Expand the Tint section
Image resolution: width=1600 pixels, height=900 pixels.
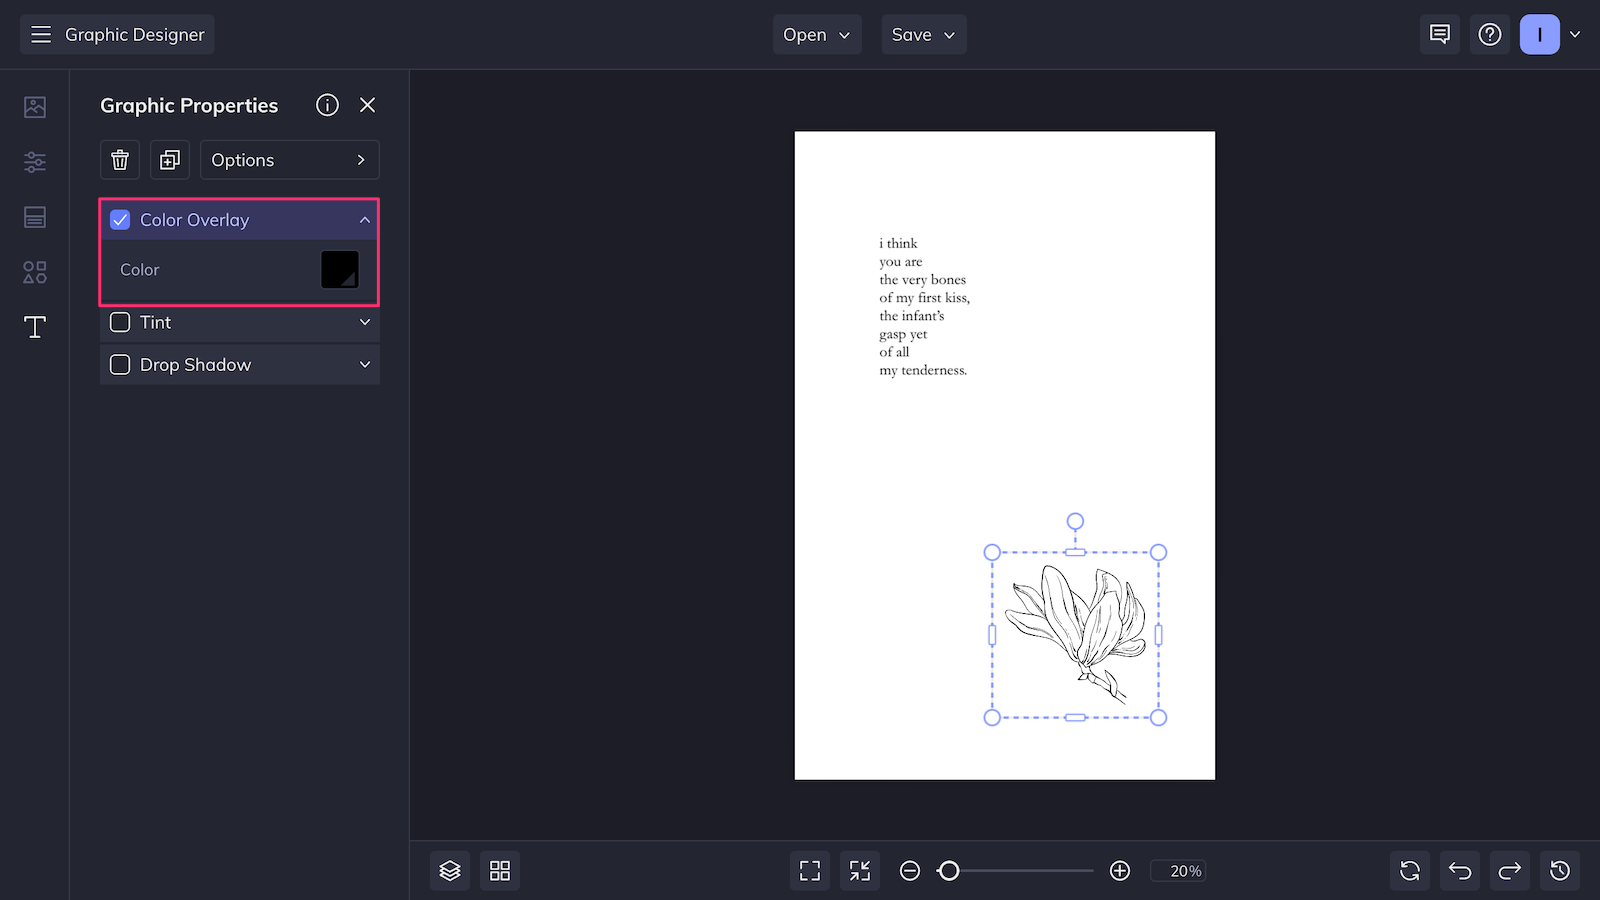365,322
